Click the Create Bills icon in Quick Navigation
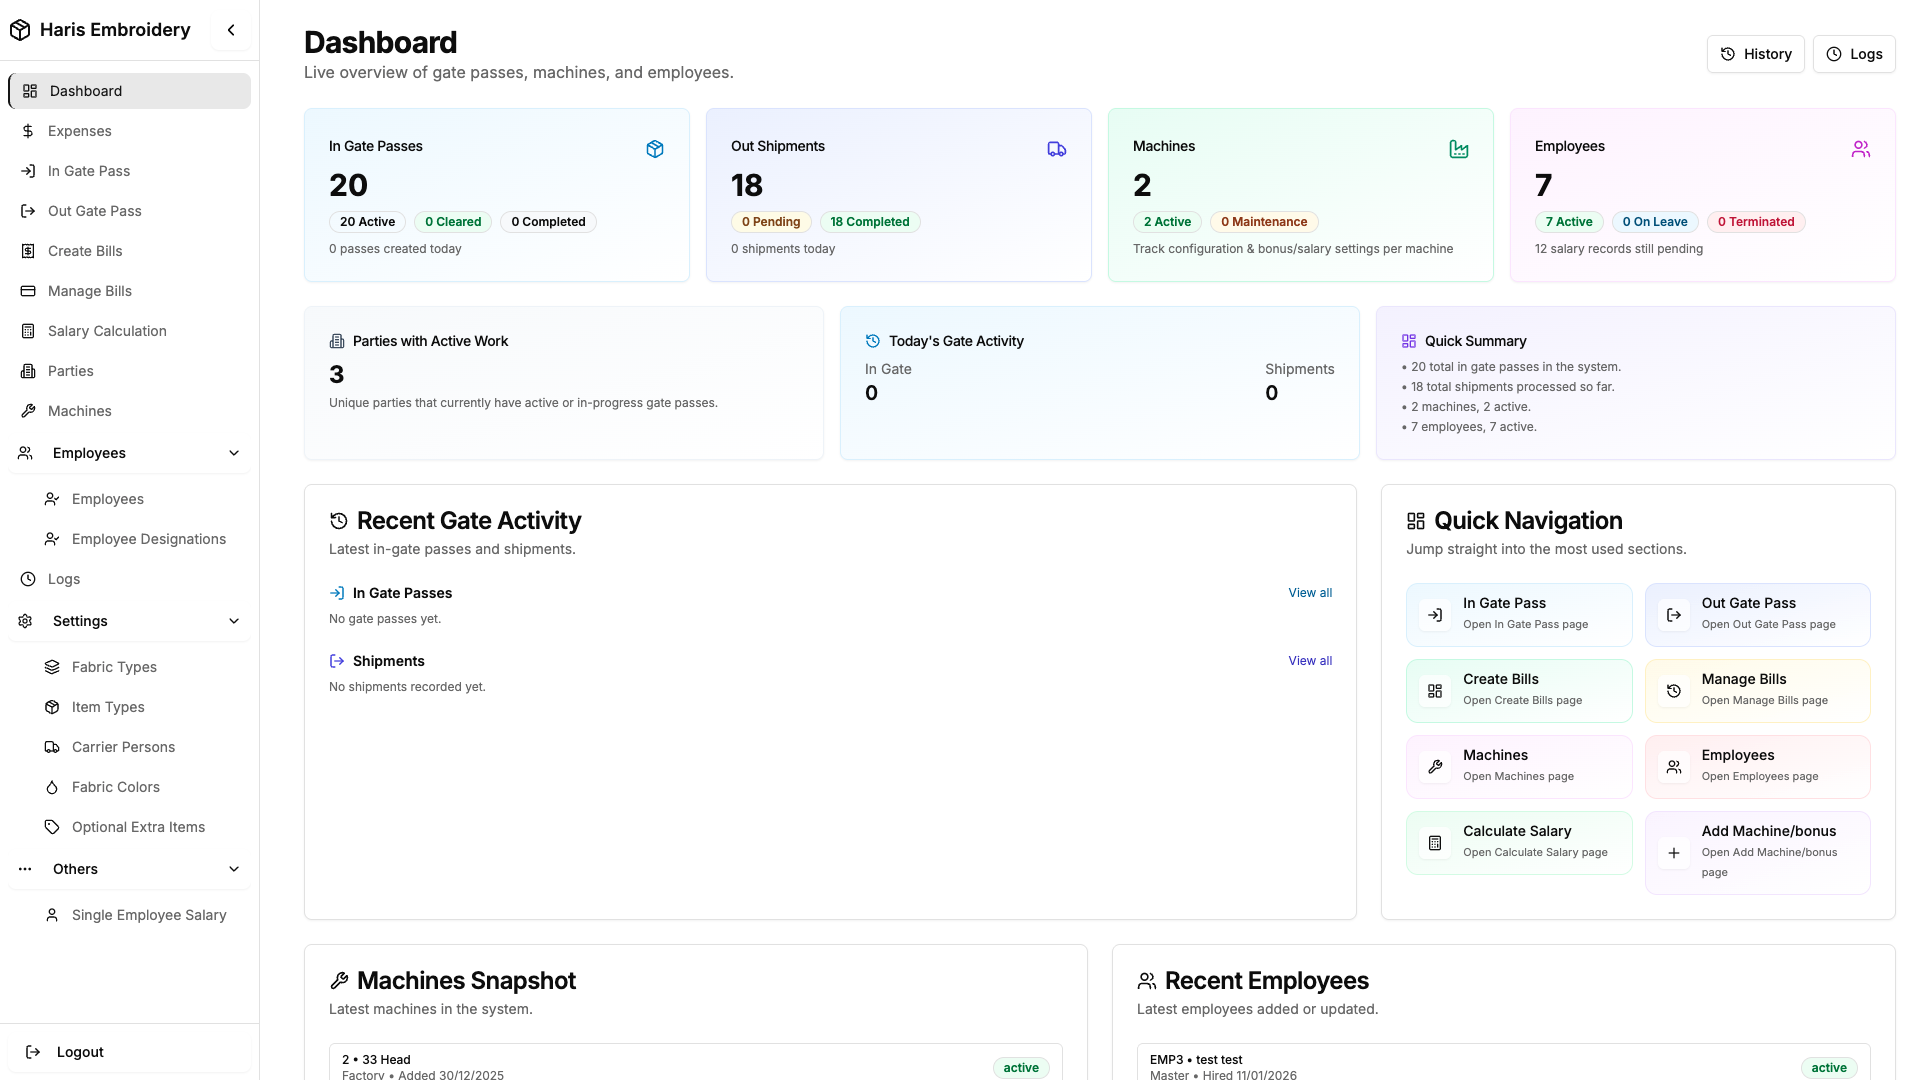The height and width of the screenshot is (1080, 1920). click(x=1435, y=691)
